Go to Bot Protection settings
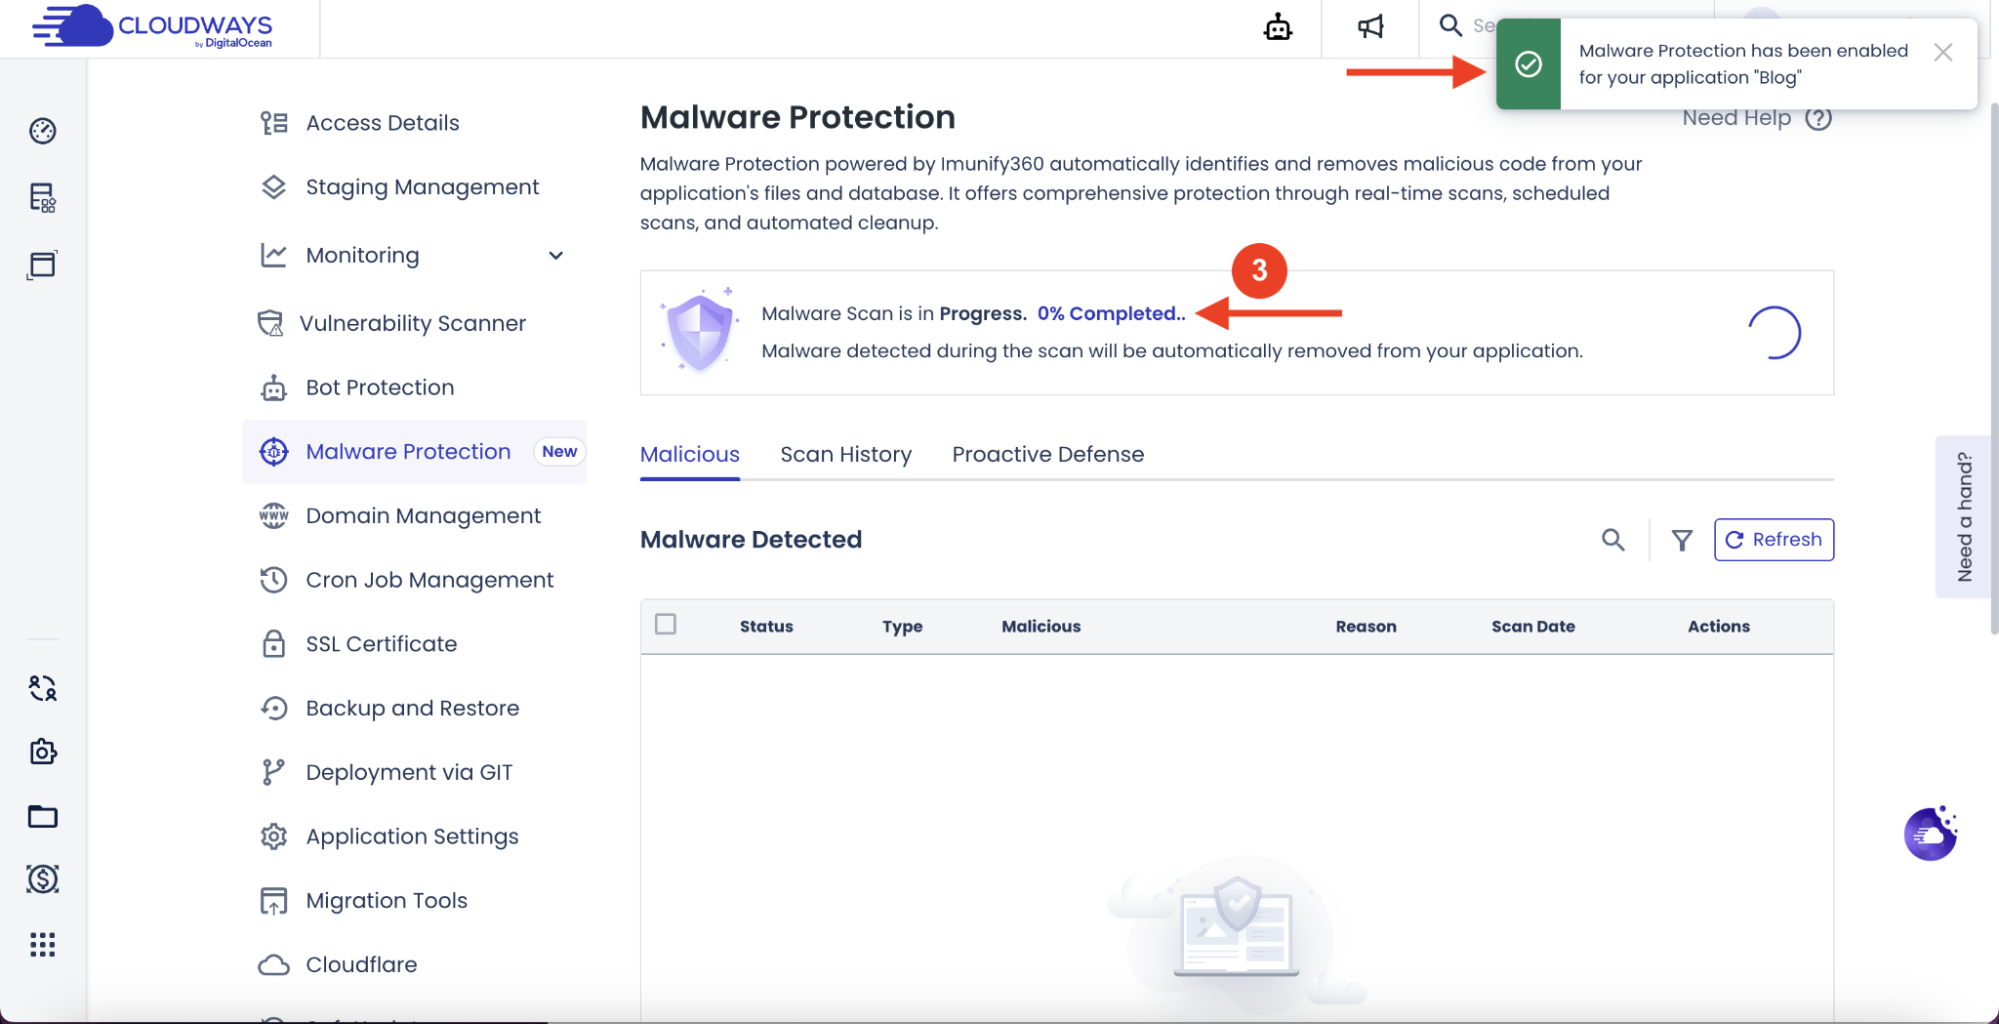Image resolution: width=1999 pixels, height=1024 pixels. tap(379, 388)
